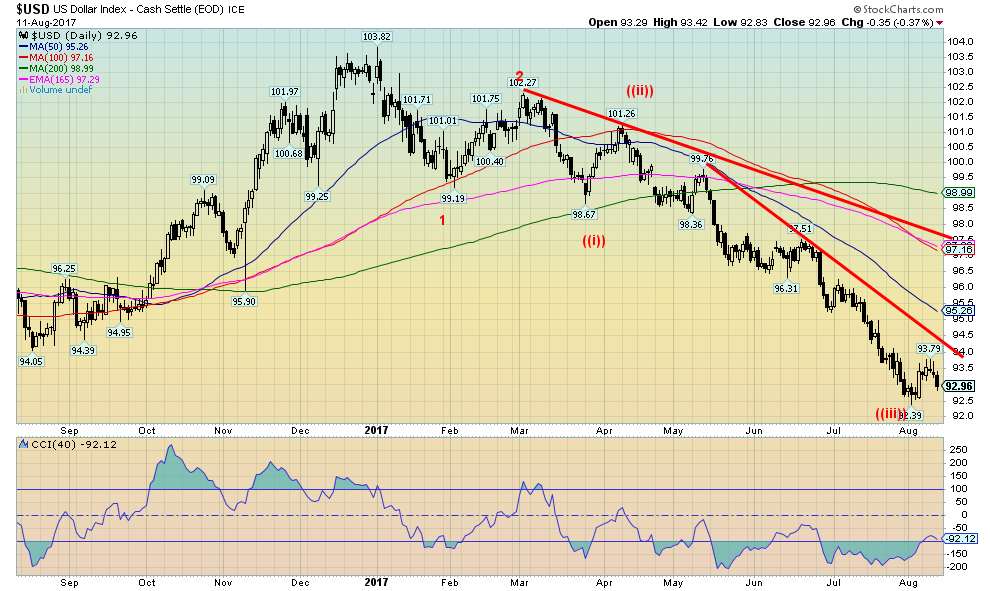Click the blue MA(50) legend line marker

coord(22,45)
